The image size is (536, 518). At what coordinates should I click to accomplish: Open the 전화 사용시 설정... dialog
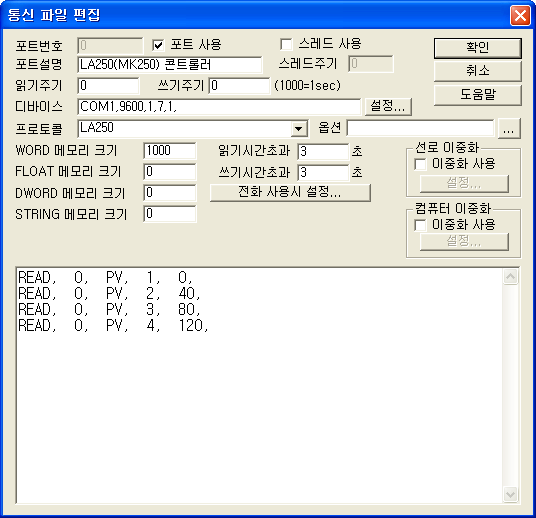coord(290,192)
